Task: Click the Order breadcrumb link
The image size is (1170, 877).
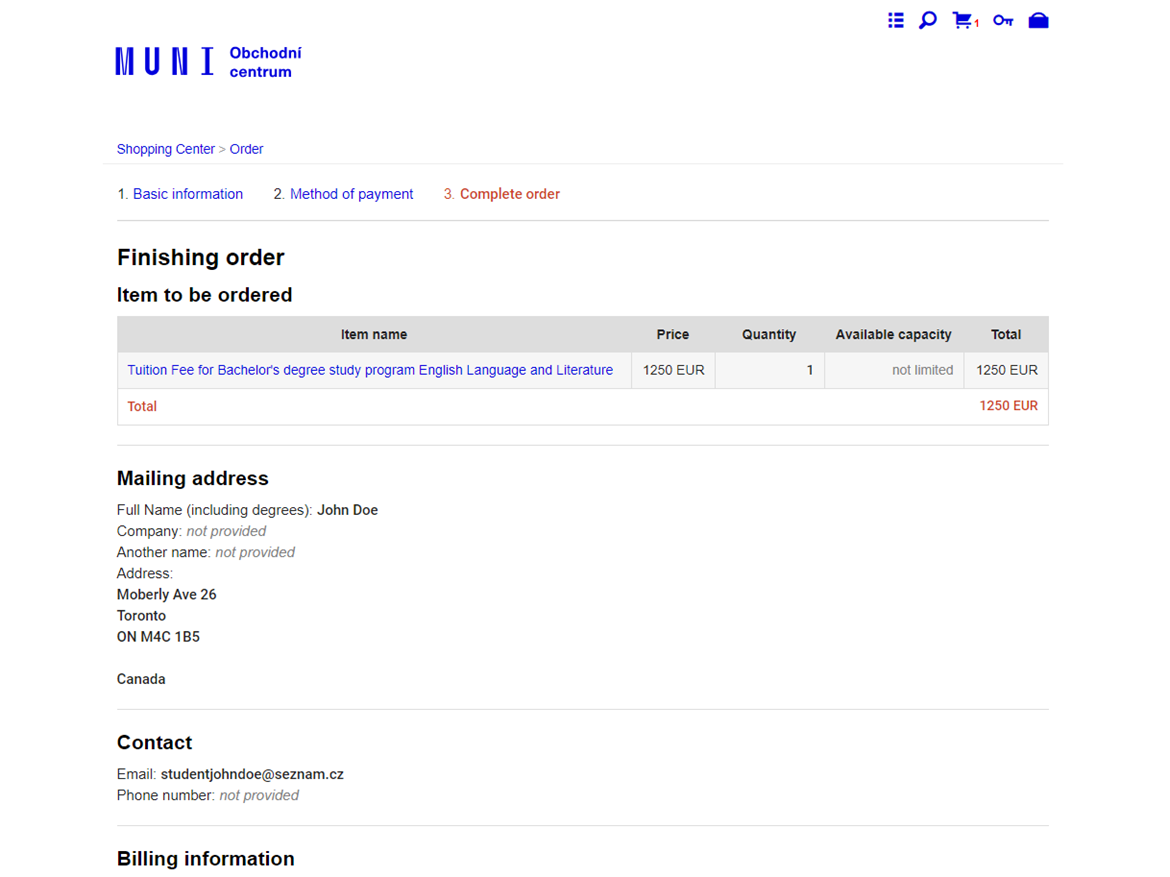Action: click(x=246, y=149)
